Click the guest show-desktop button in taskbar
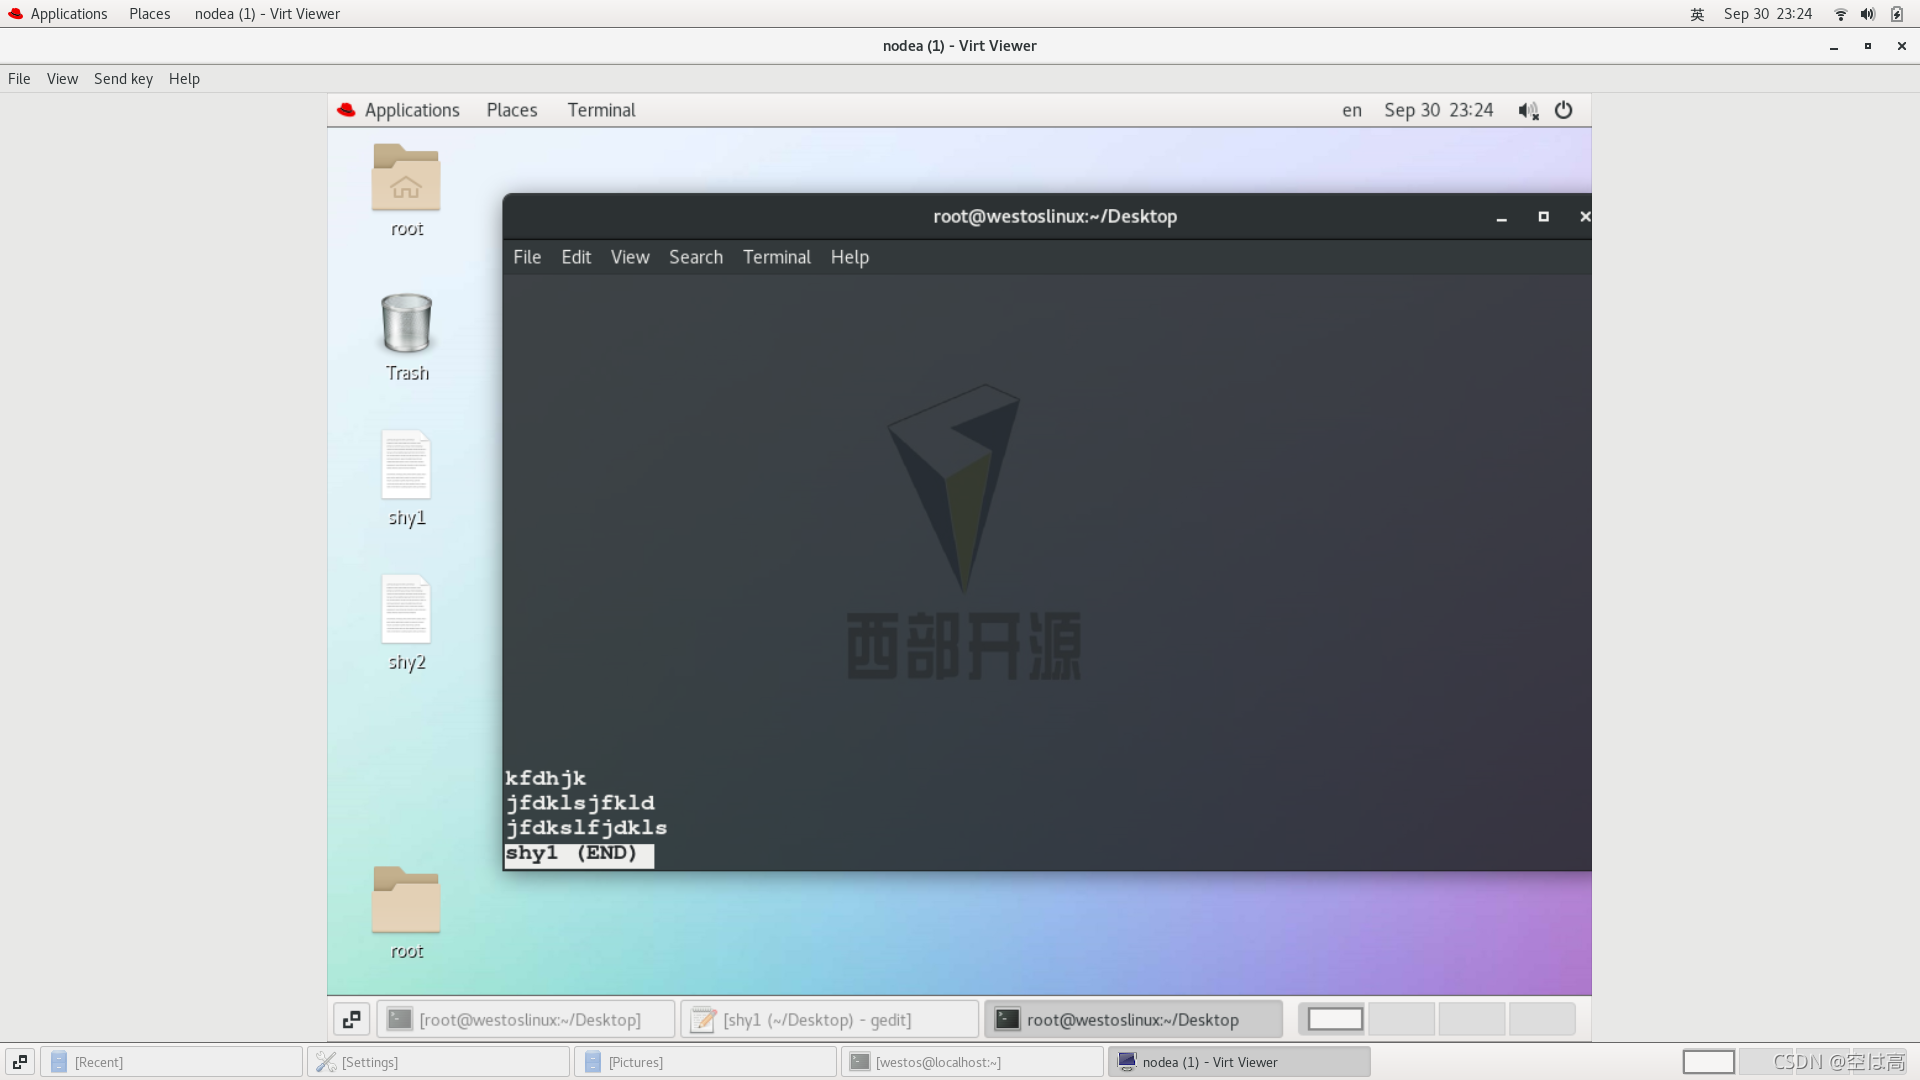This screenshot has width=1920, height=1080. coord(352,1019)
